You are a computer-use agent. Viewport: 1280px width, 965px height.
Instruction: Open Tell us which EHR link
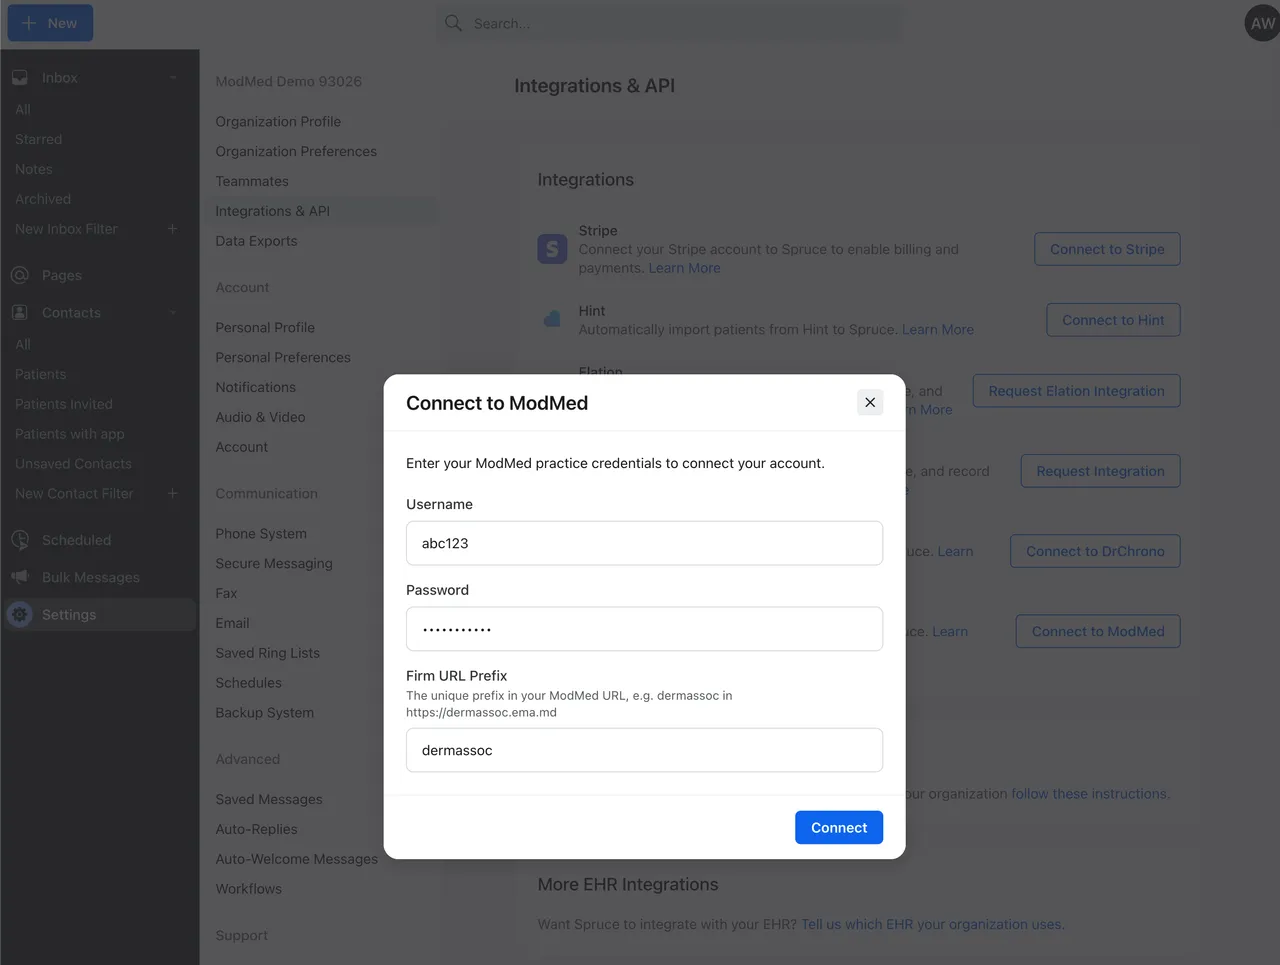(x=931, y=925)
